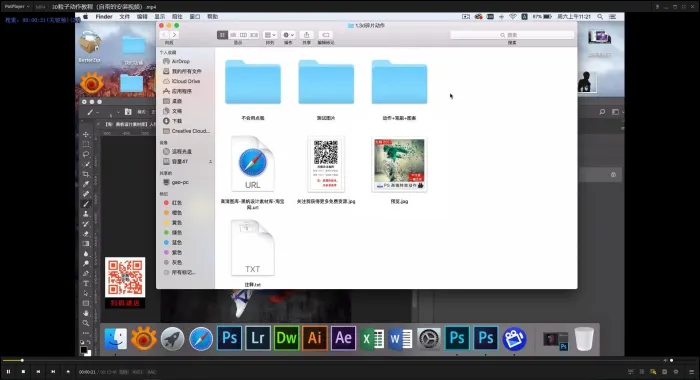Image resolution: width=700 pixels, height=380 pixels.
Task: Select the Move tool in Photoshop
Action: (86, 134)
